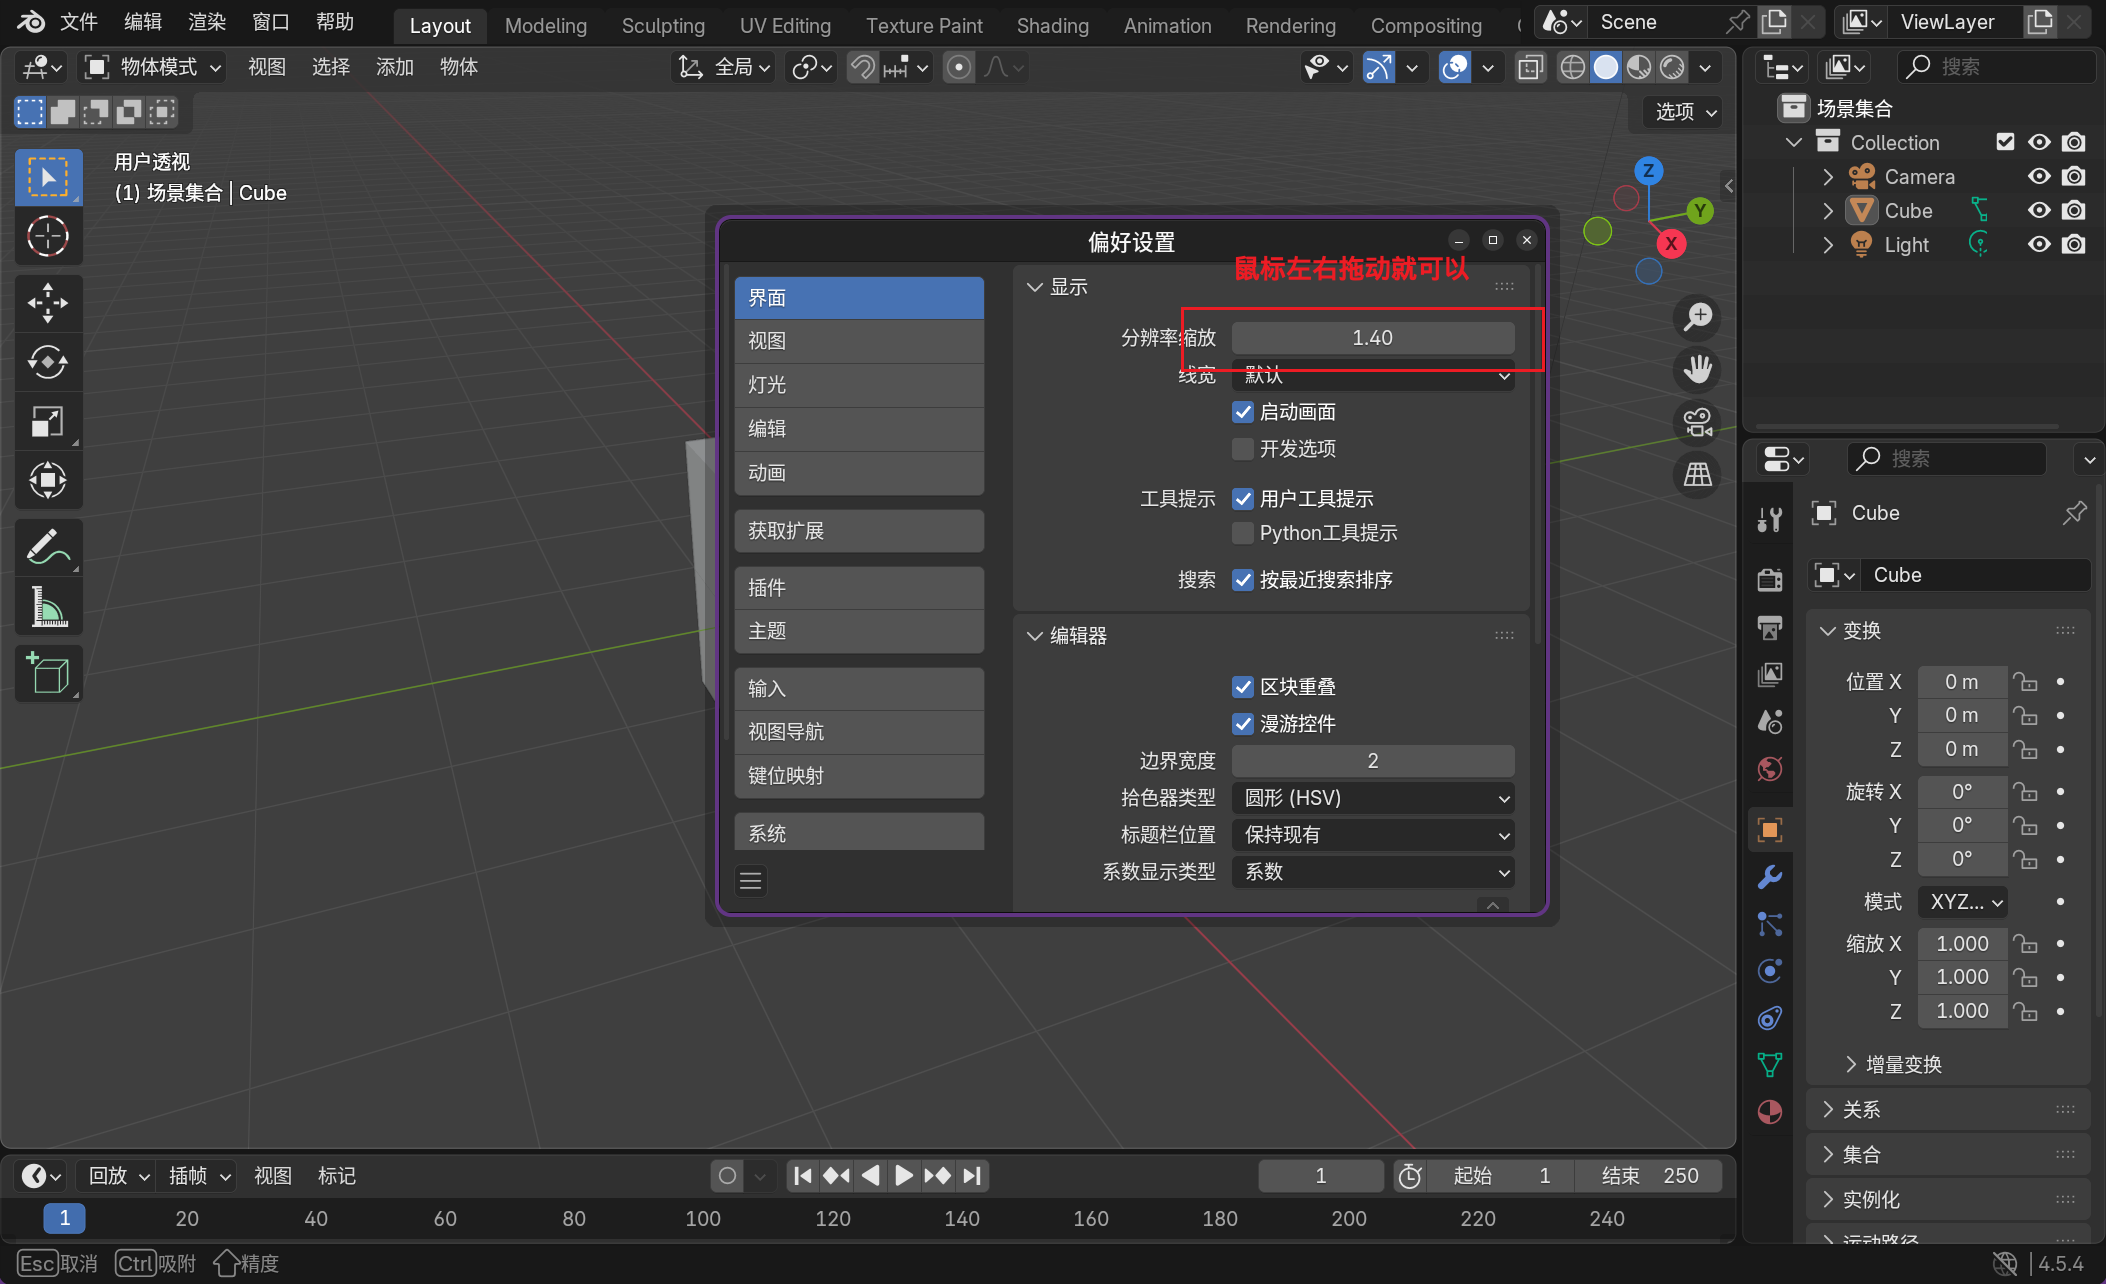The width and height of the screenshot is (2106, 1284).
Task: Open the 获取扩展 preferences section
Action: coord(859,531)
